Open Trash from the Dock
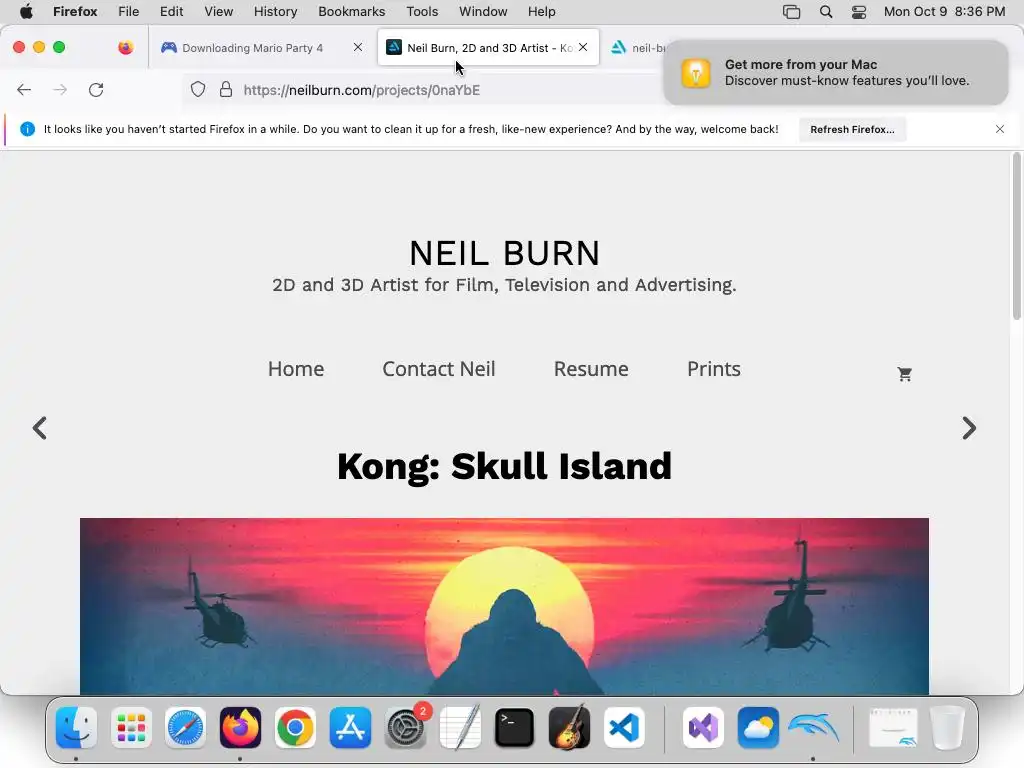This screenshot has height=768, width=1024. click(948, 728)
